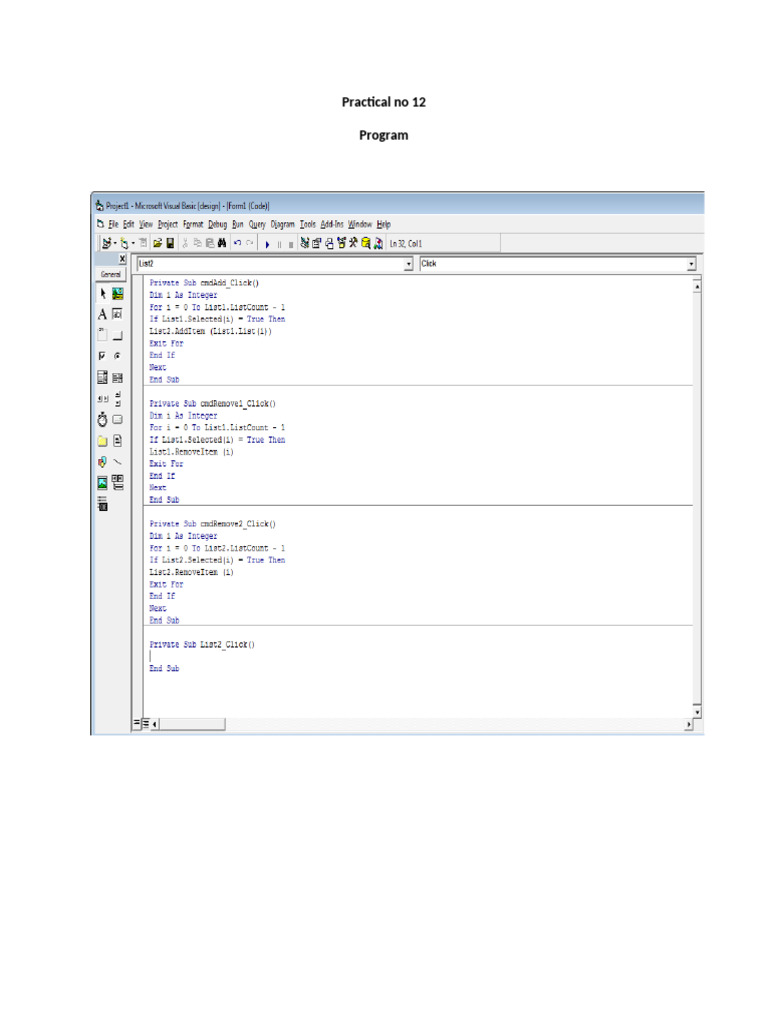Screen dimensions: 768x1024
Task: Select the Label control tool
Action: (x=103, y=314)
